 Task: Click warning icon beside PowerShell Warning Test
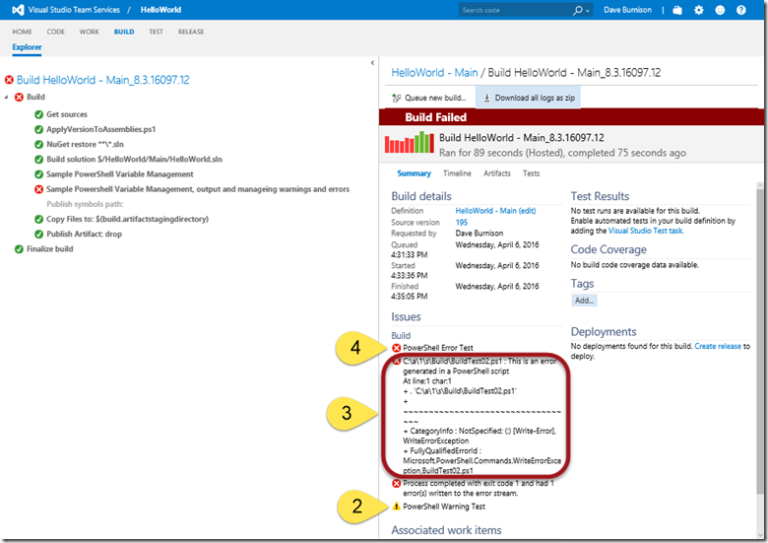click(396, 506)
